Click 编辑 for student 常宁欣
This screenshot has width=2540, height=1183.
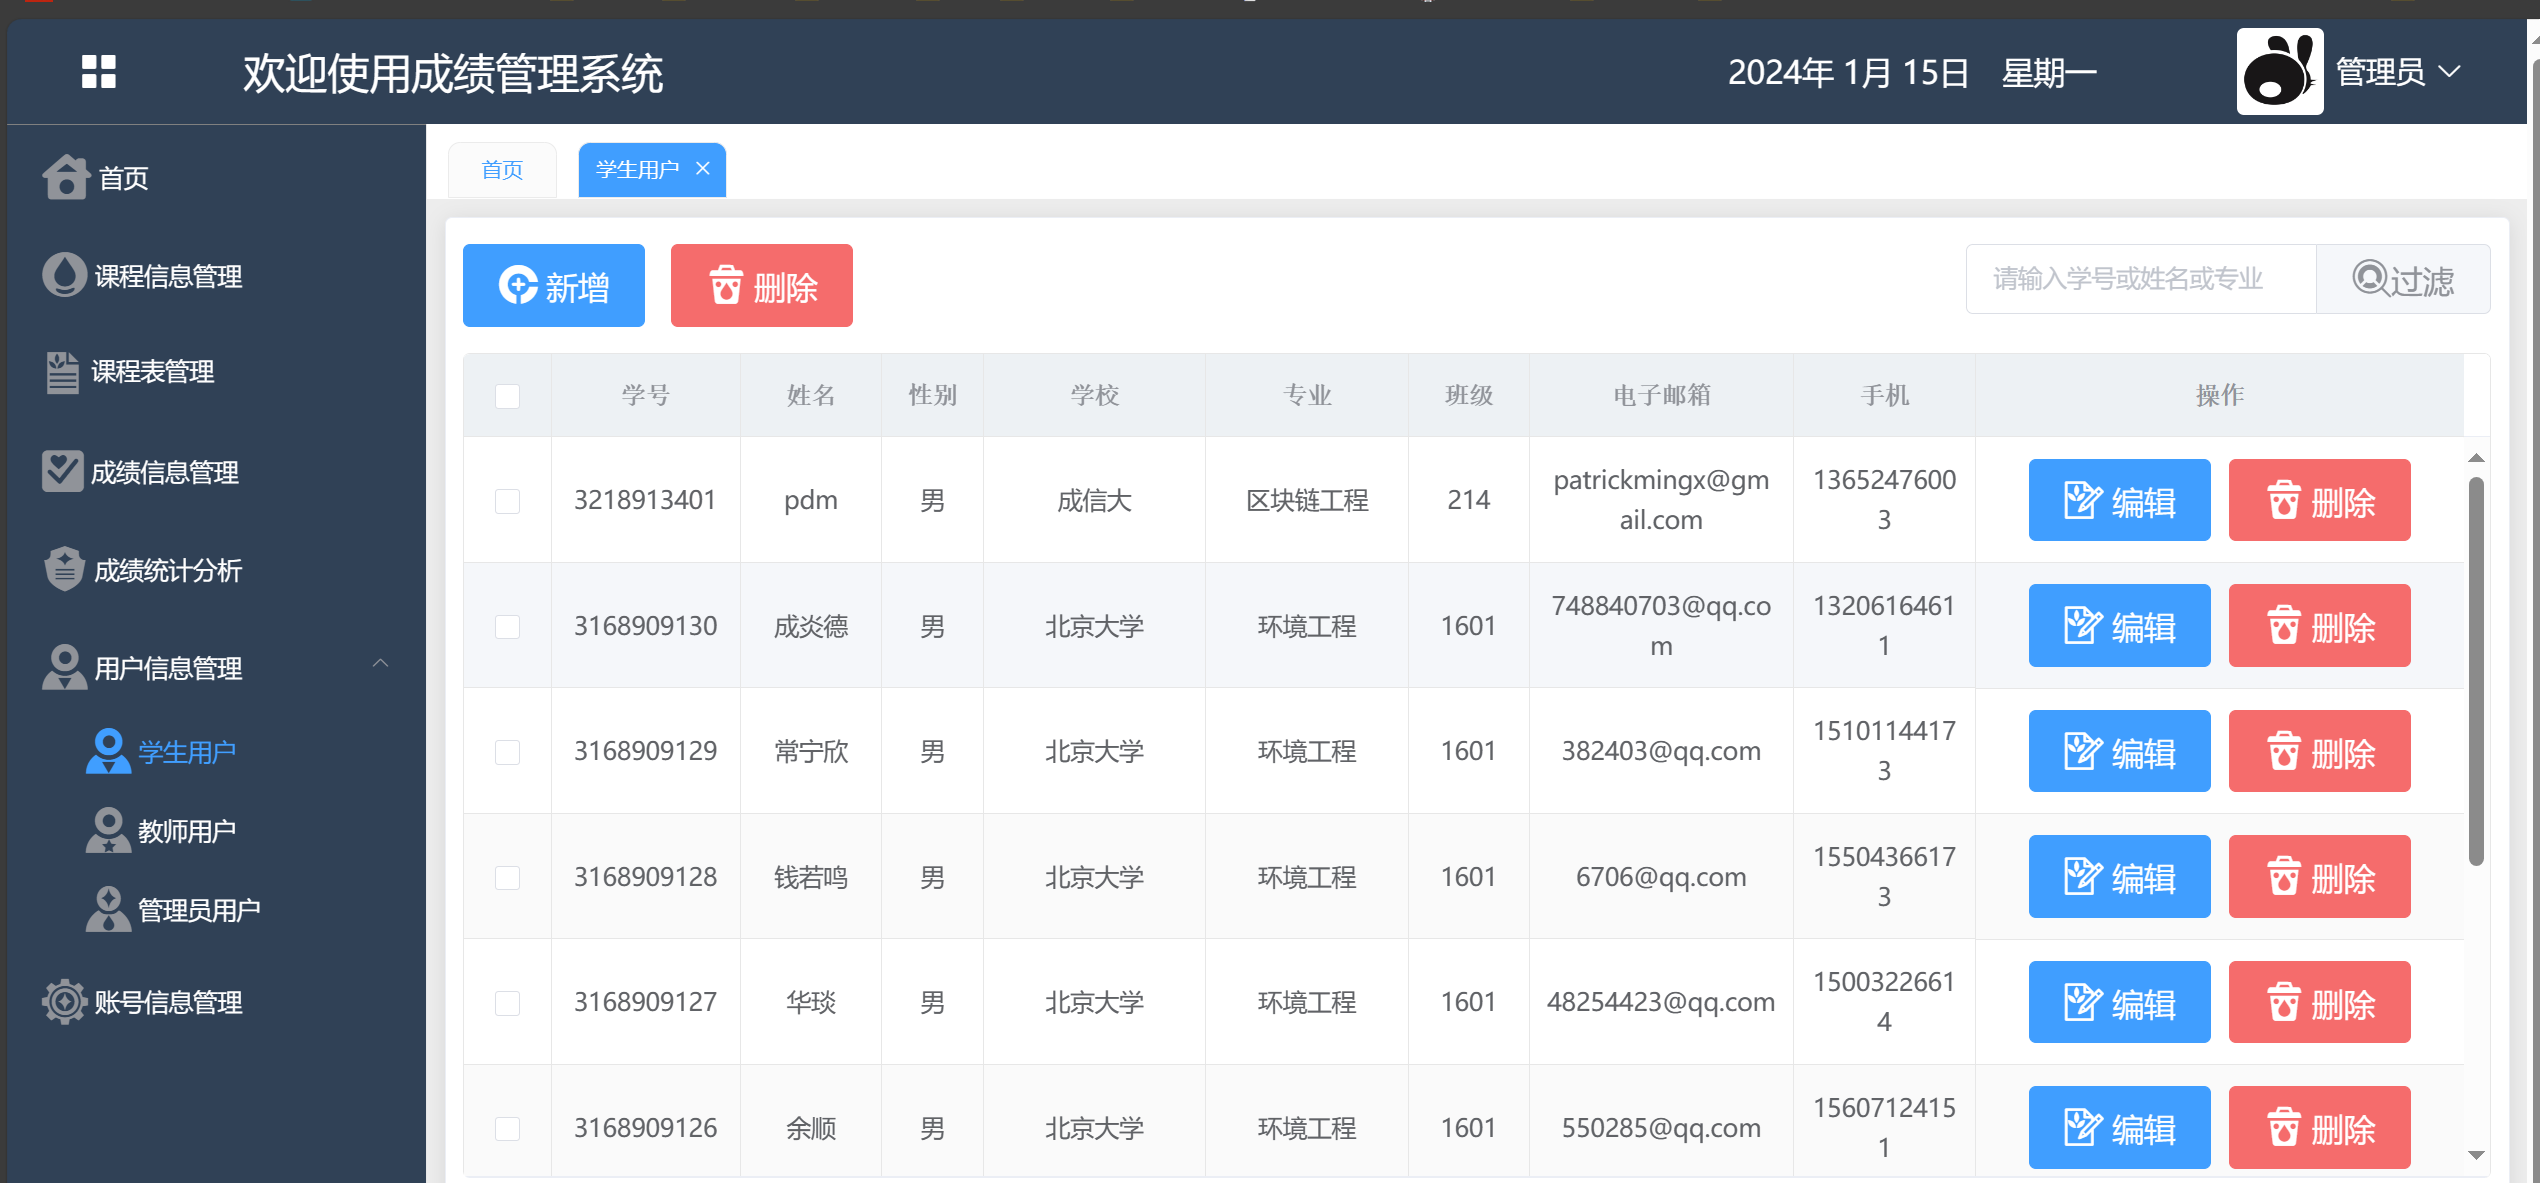pyautogui.click(x=2118, y=752)
